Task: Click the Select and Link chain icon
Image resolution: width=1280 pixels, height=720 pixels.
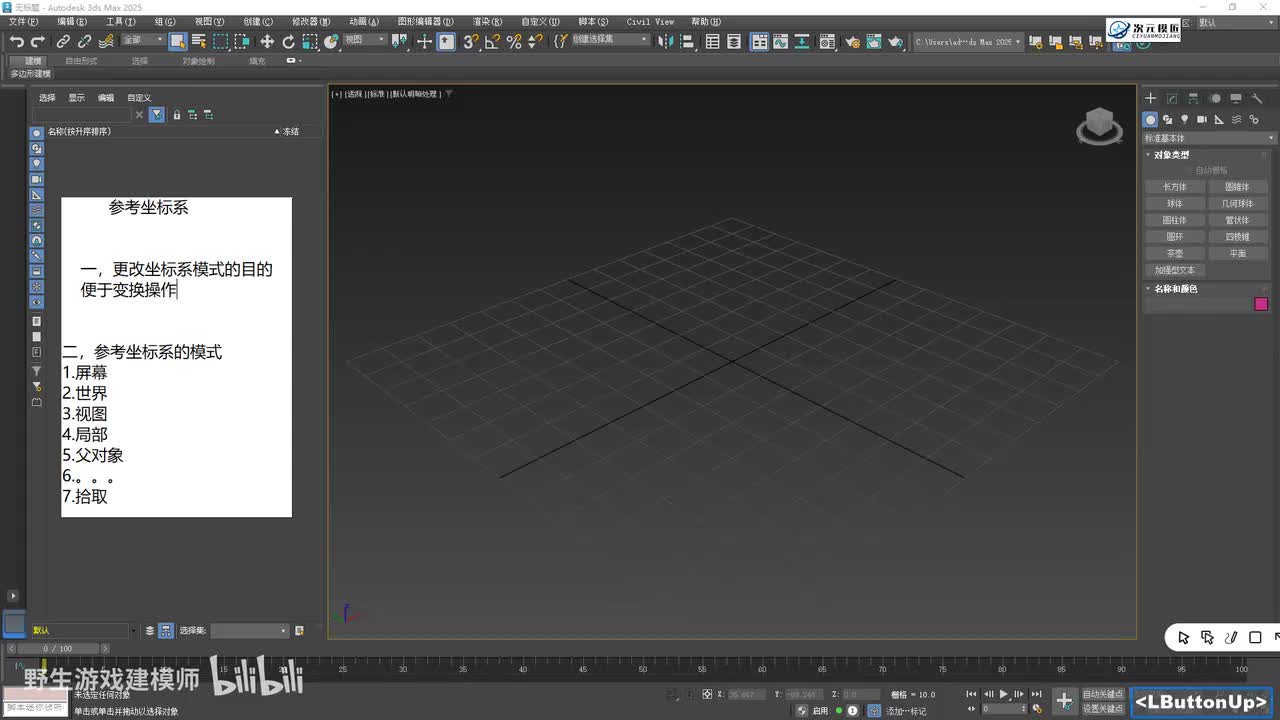Action: click(x=63, y=41)
